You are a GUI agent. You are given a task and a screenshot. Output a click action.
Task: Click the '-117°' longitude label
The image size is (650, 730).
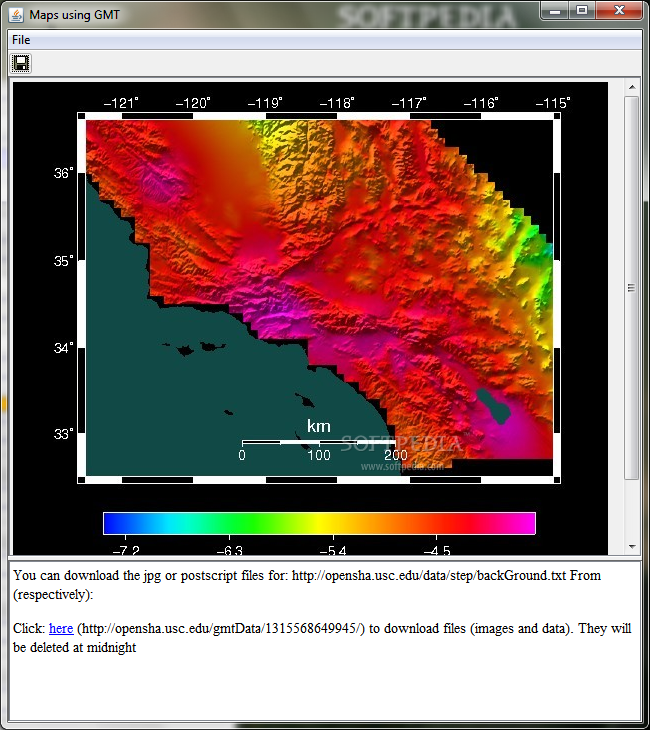pyautogui.click(x=409, y=103)
